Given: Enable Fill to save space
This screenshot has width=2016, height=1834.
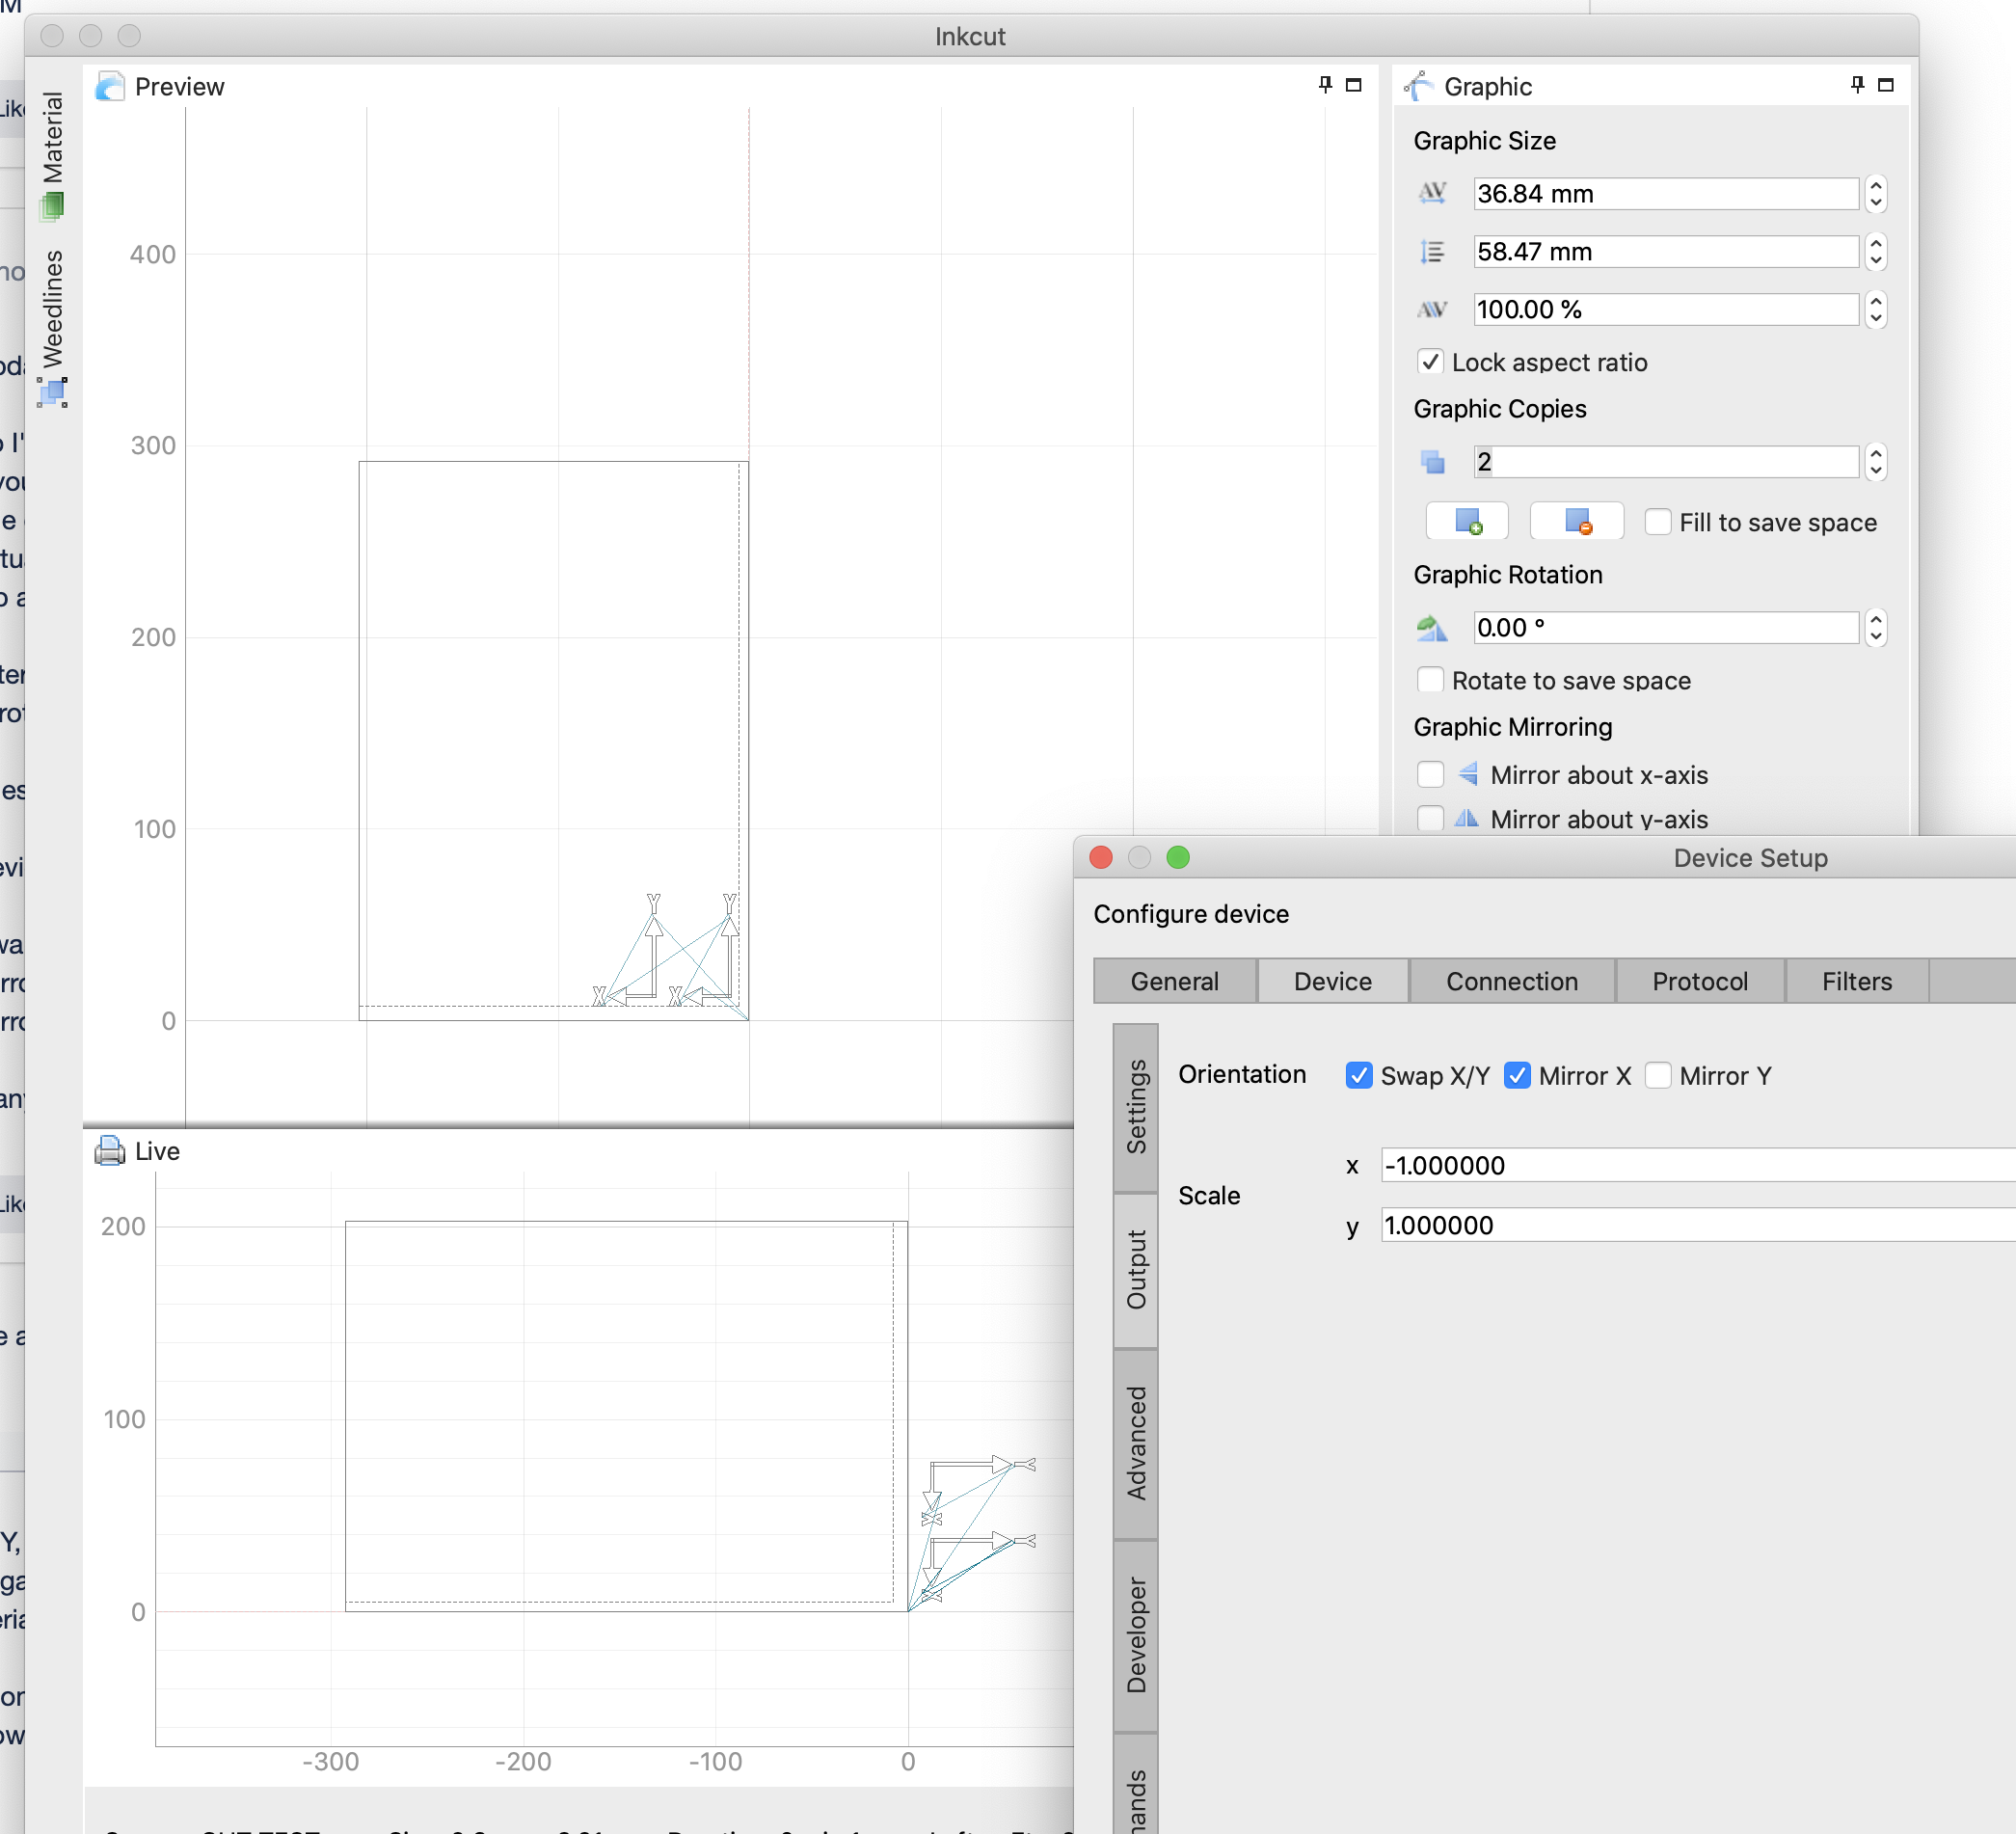Looking at the screenshot, I should coord(1657,522).
